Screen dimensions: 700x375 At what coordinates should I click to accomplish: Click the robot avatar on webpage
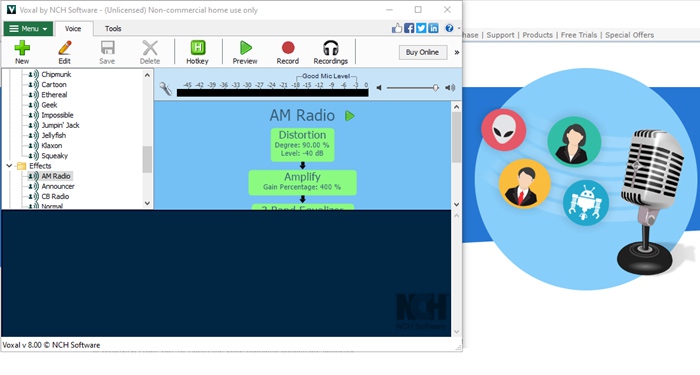click(586, 203)
